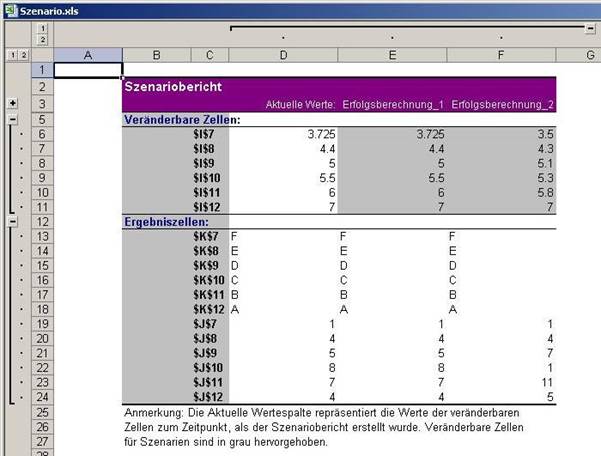Viewport: 601px width, 456px height.
Task: Show row outline level 2
Action: 22,55
